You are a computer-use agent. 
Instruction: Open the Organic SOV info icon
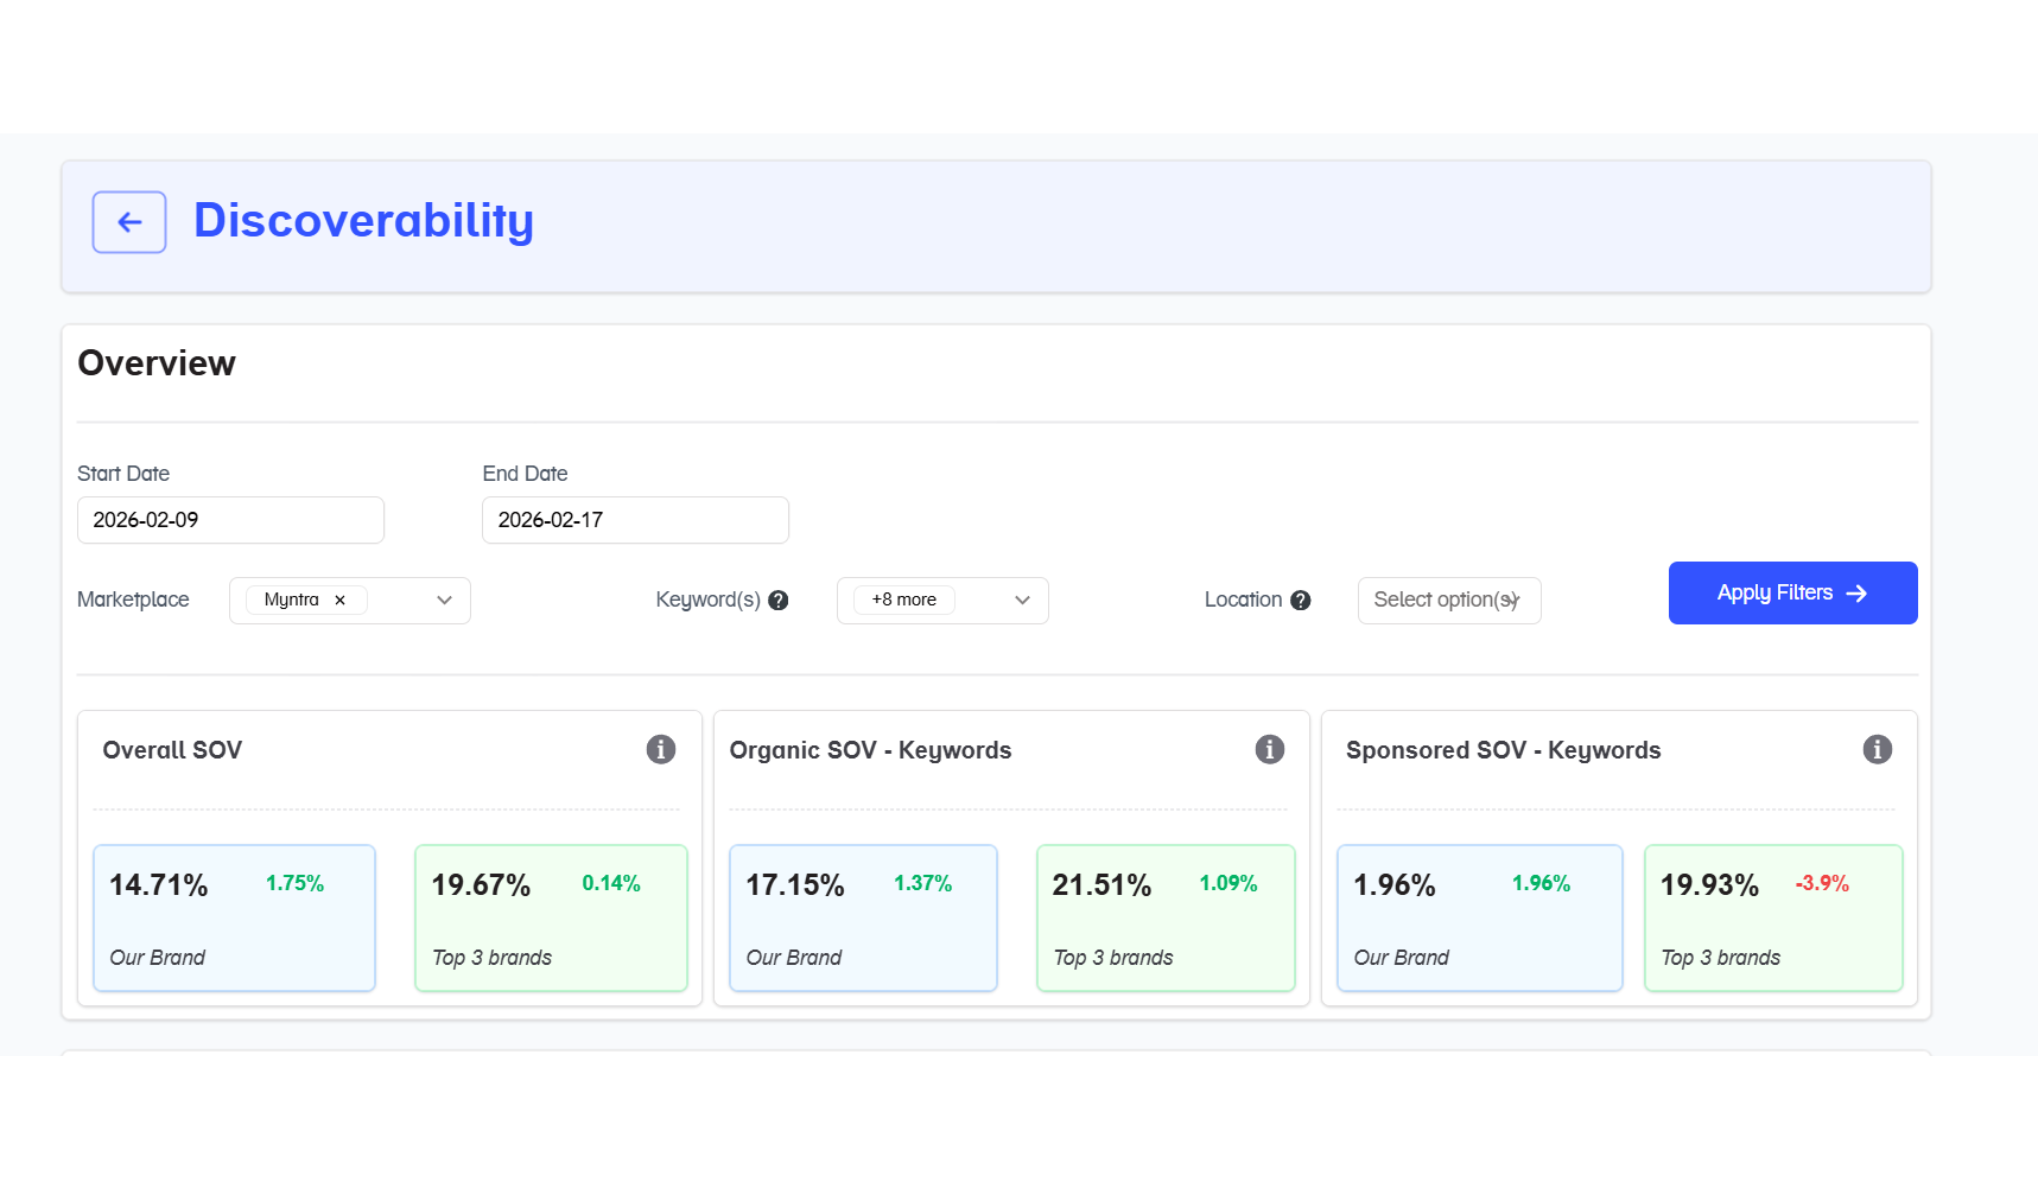coord(1269,749)
